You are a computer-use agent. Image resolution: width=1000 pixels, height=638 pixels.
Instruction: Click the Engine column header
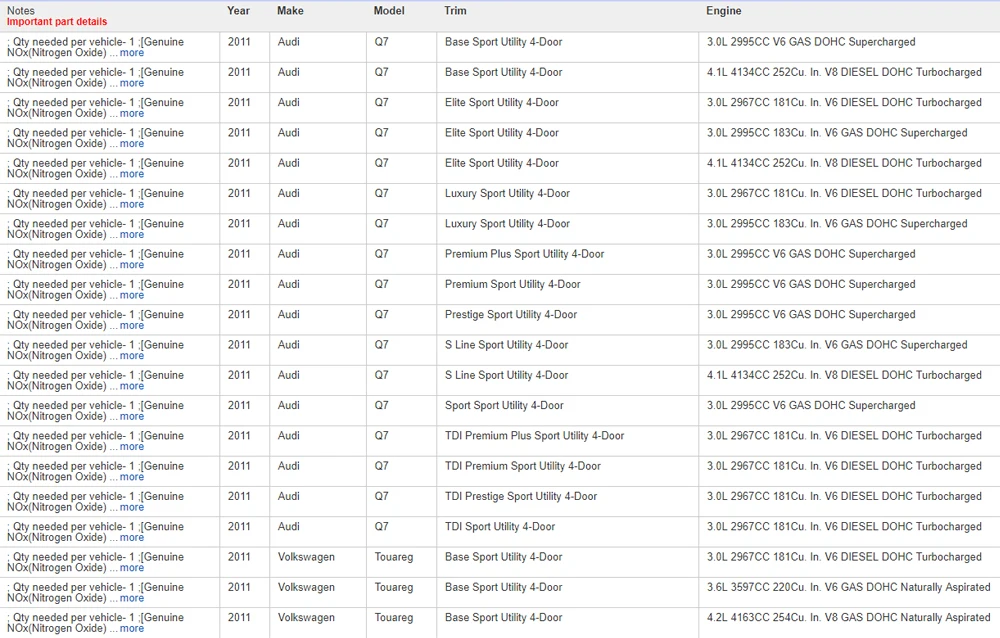[723, 11]
